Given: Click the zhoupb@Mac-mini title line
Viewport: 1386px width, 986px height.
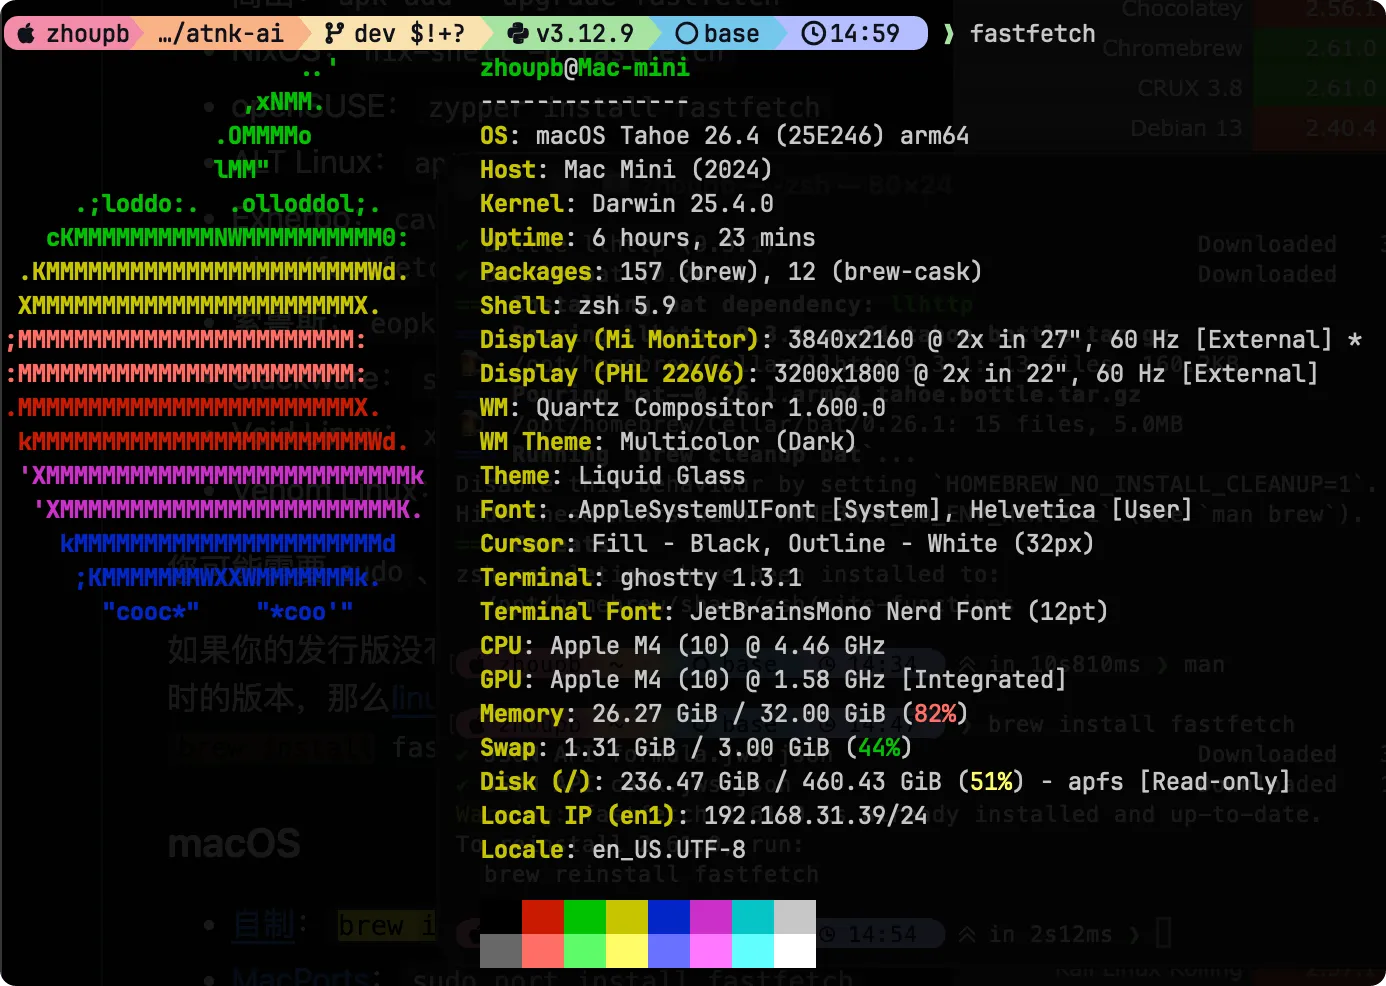Looking at the screenshot, I should (585, 67).
